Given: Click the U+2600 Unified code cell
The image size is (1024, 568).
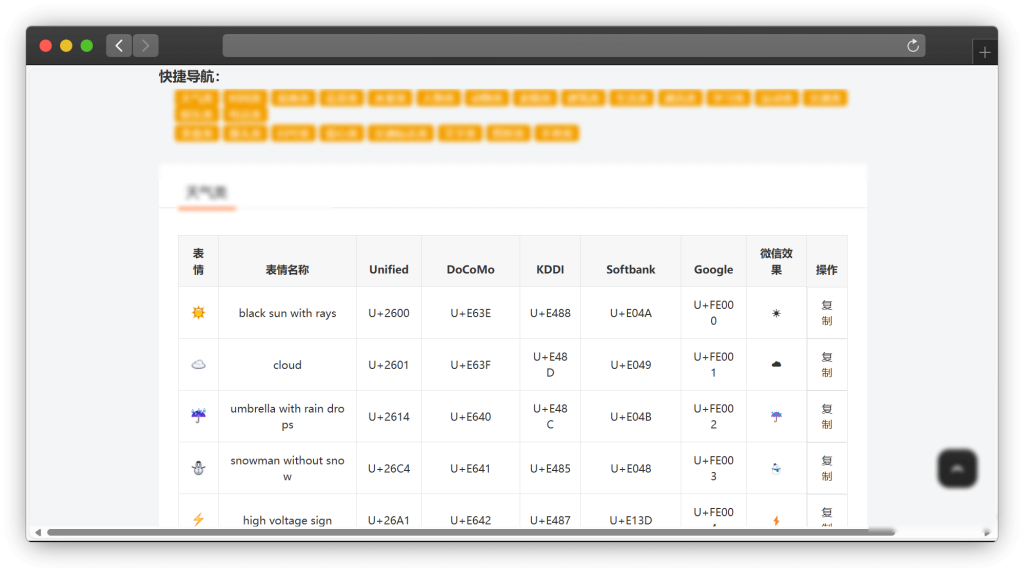Looking at the screenshot, I should (x=388, y=313).
